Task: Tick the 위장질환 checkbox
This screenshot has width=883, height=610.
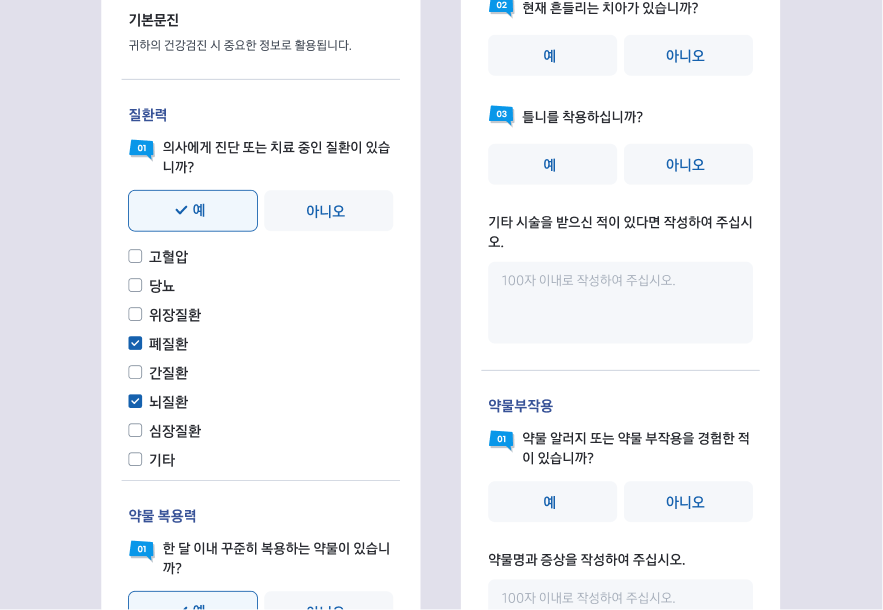Action: [x=135, y=314]
